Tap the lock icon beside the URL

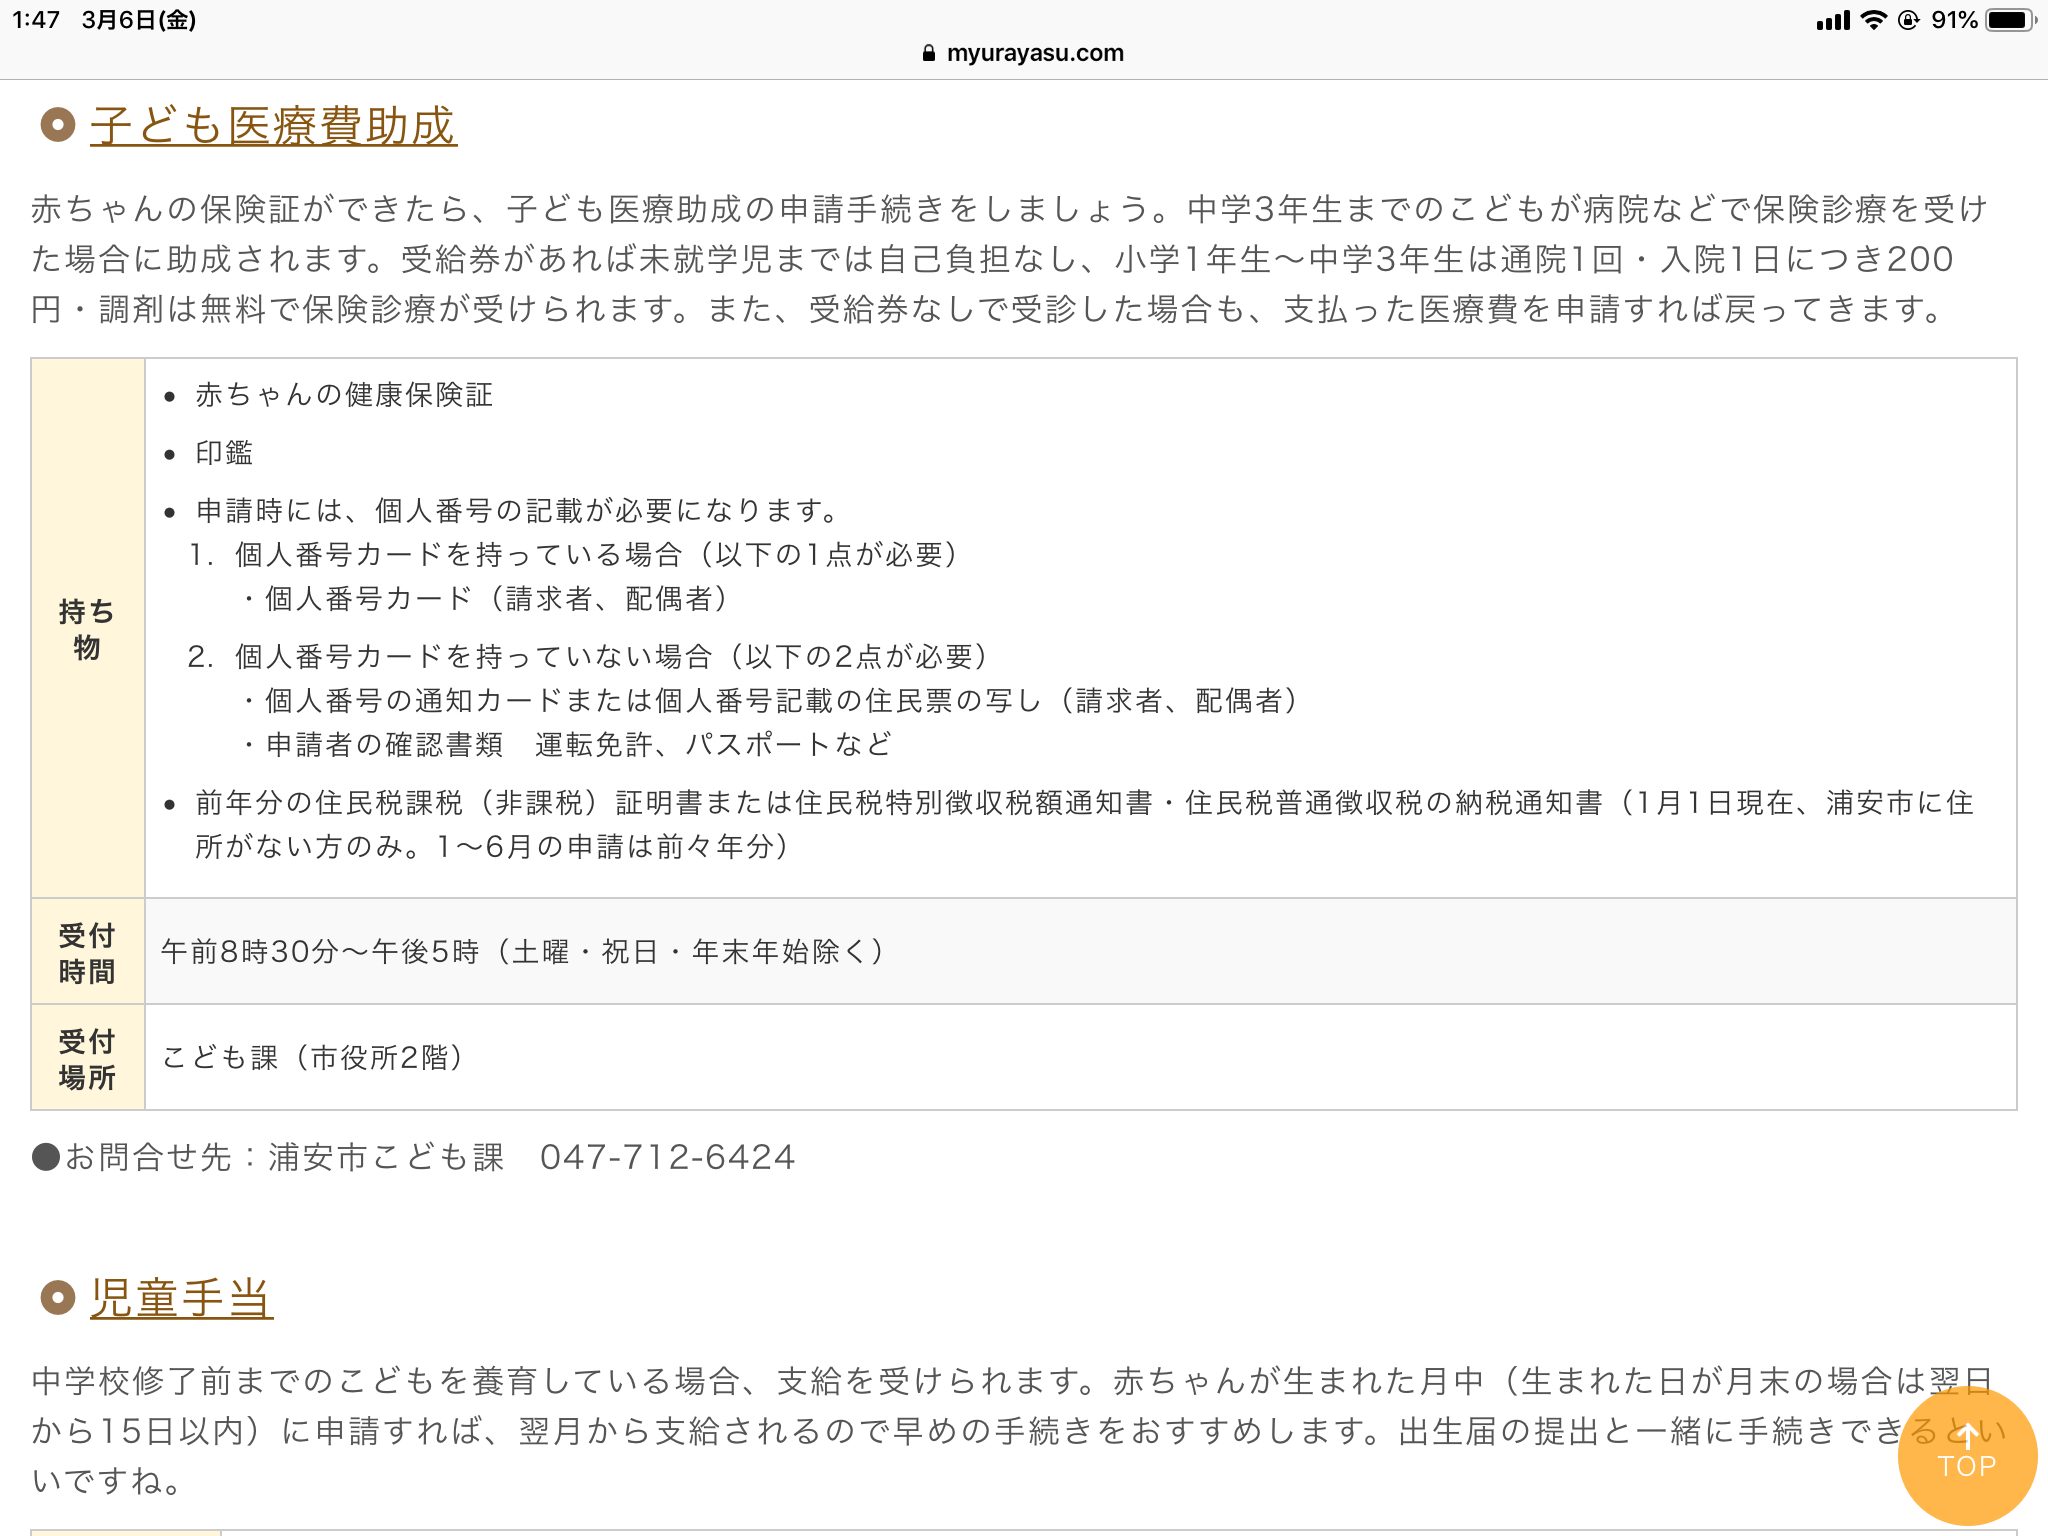coord(929,54)
